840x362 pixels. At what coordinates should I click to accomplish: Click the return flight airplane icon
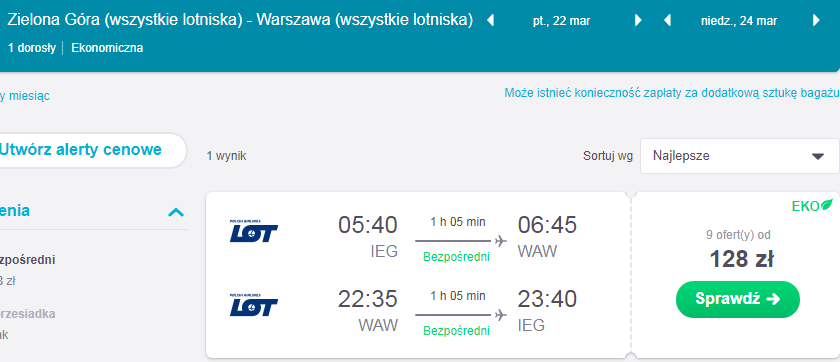pos(501,315)
